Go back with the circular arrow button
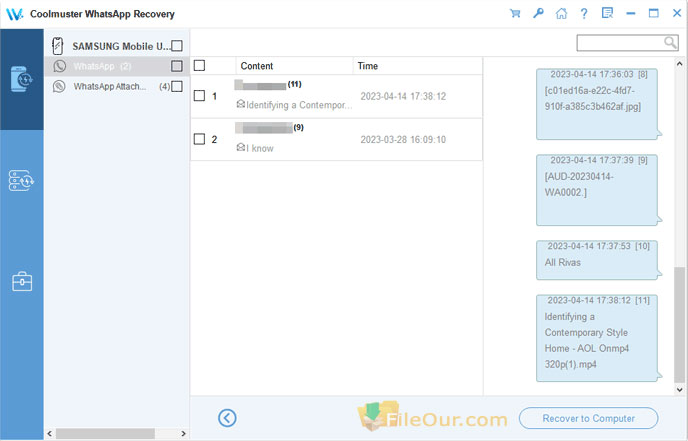 [227, 418]
